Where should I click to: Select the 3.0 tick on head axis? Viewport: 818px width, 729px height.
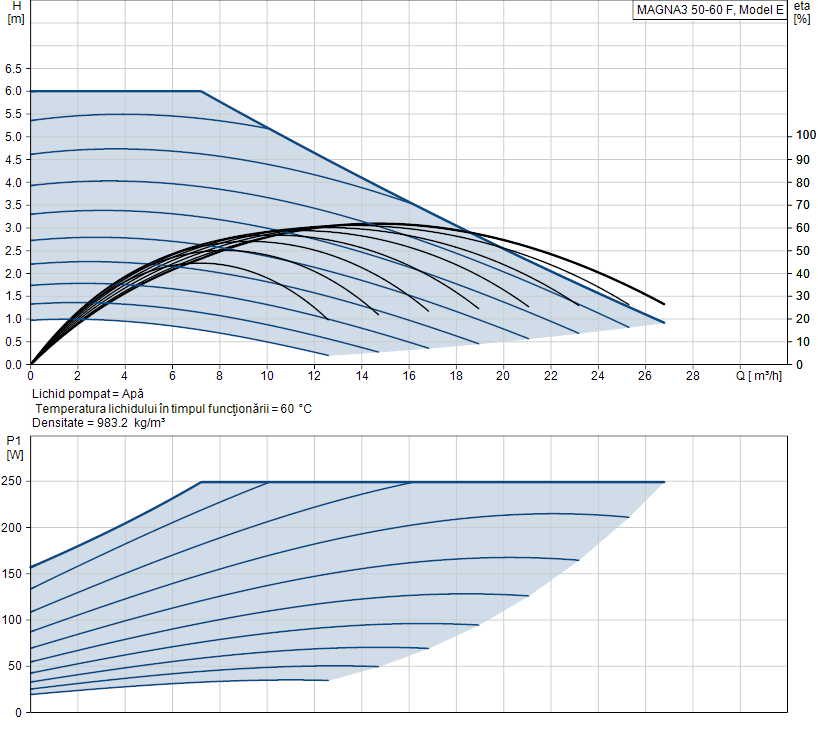[x=13, y=229]
